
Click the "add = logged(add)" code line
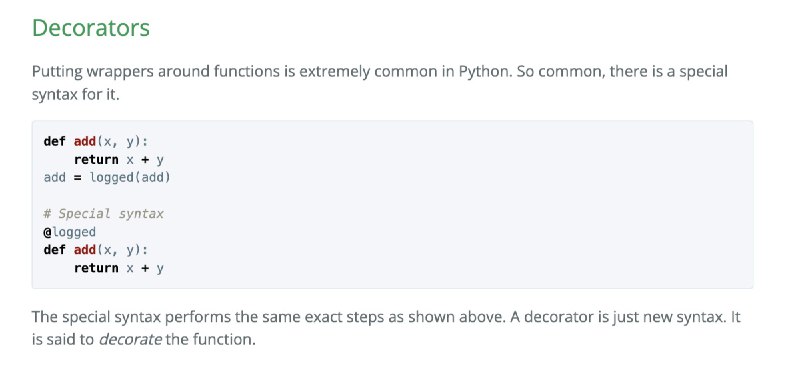click(x=107, y=178)
